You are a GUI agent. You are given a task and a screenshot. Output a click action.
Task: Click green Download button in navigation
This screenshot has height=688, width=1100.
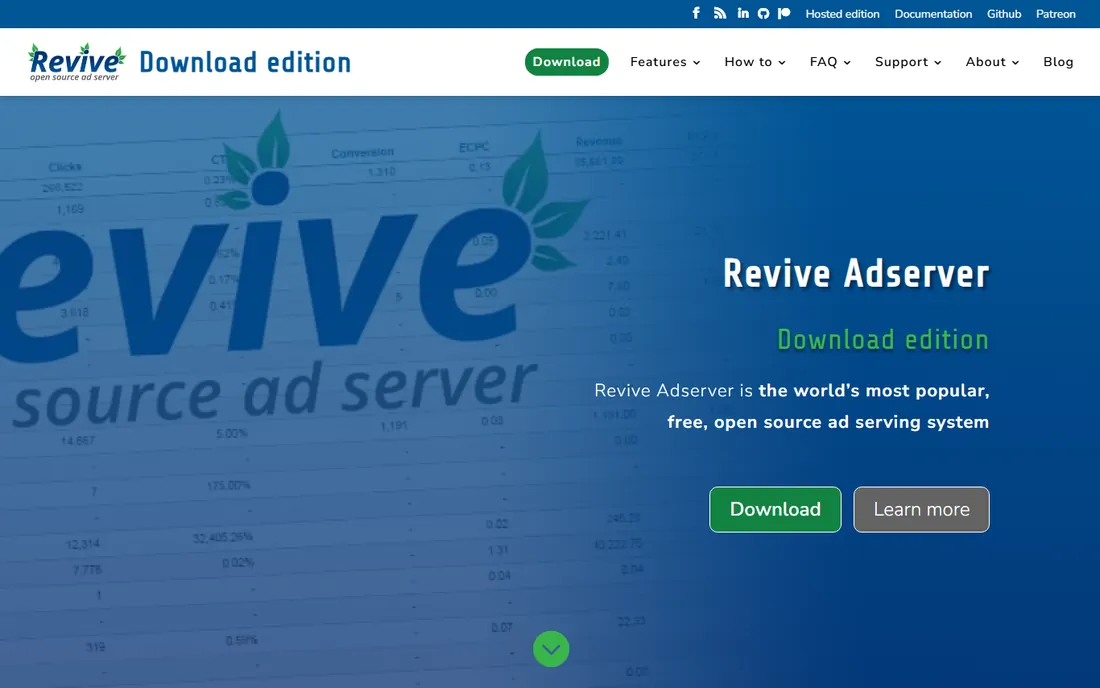[566, 62]
